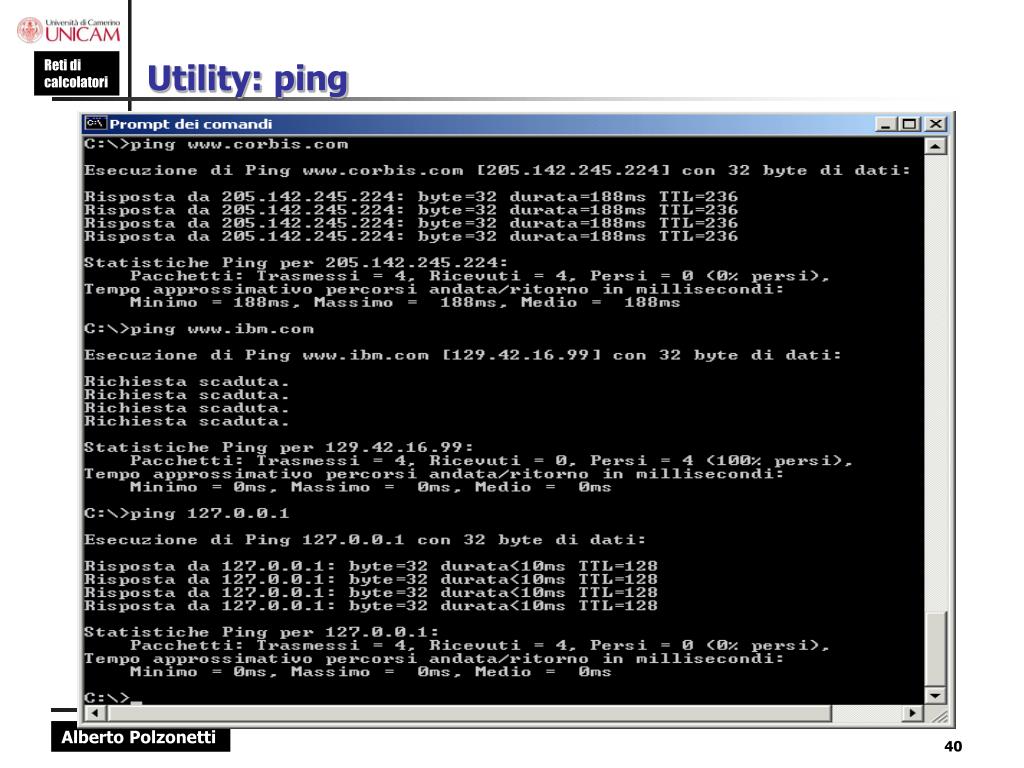Viewport: 1024px width, 768px height.
Task: Click 'Statistiche Ping per 205.142.245.224:' line
Action: [x=296, y=263]
